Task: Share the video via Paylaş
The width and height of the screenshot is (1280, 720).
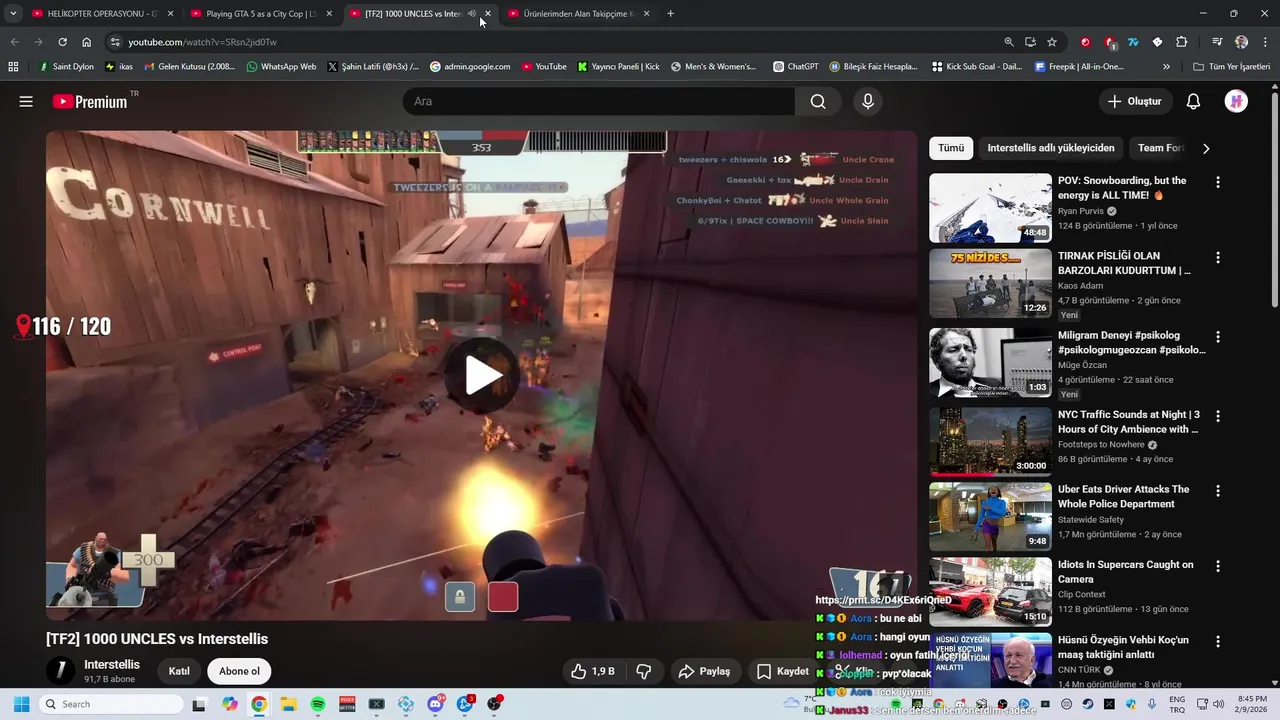Action: 704,671
